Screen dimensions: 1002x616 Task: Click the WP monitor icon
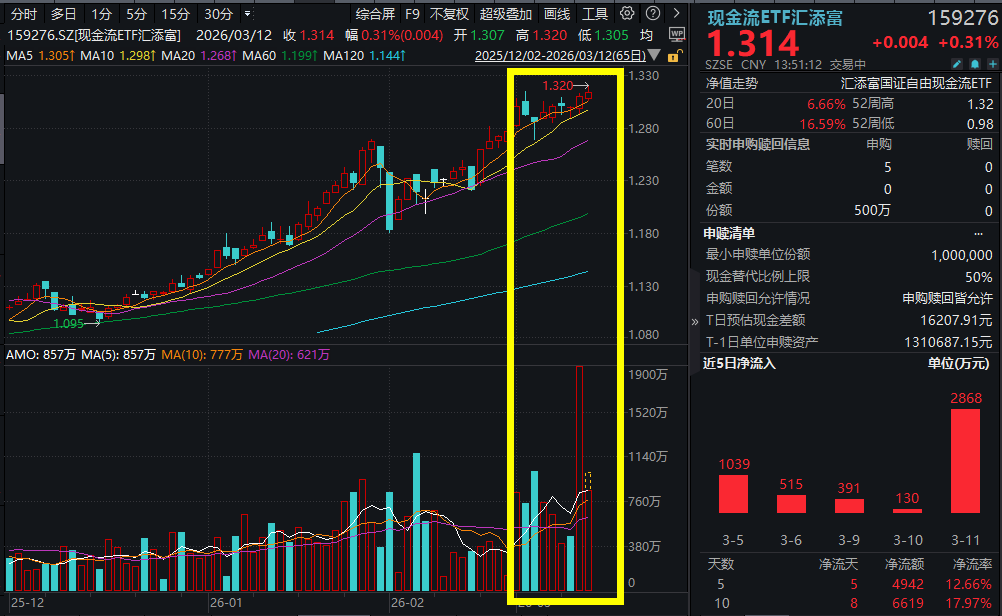[x=676, y=34]
